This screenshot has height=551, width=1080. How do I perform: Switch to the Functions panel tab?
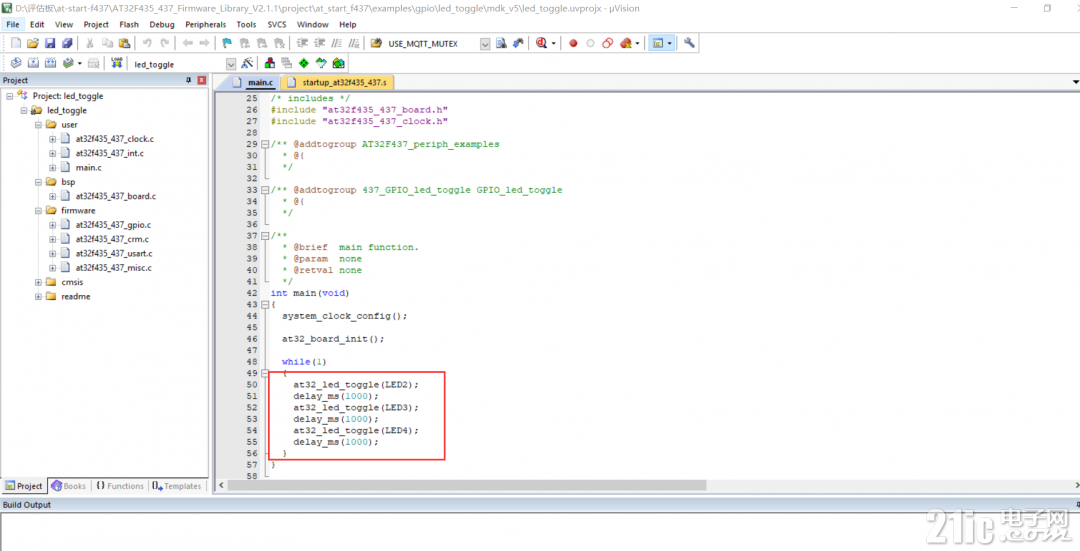tap(120, 486)
